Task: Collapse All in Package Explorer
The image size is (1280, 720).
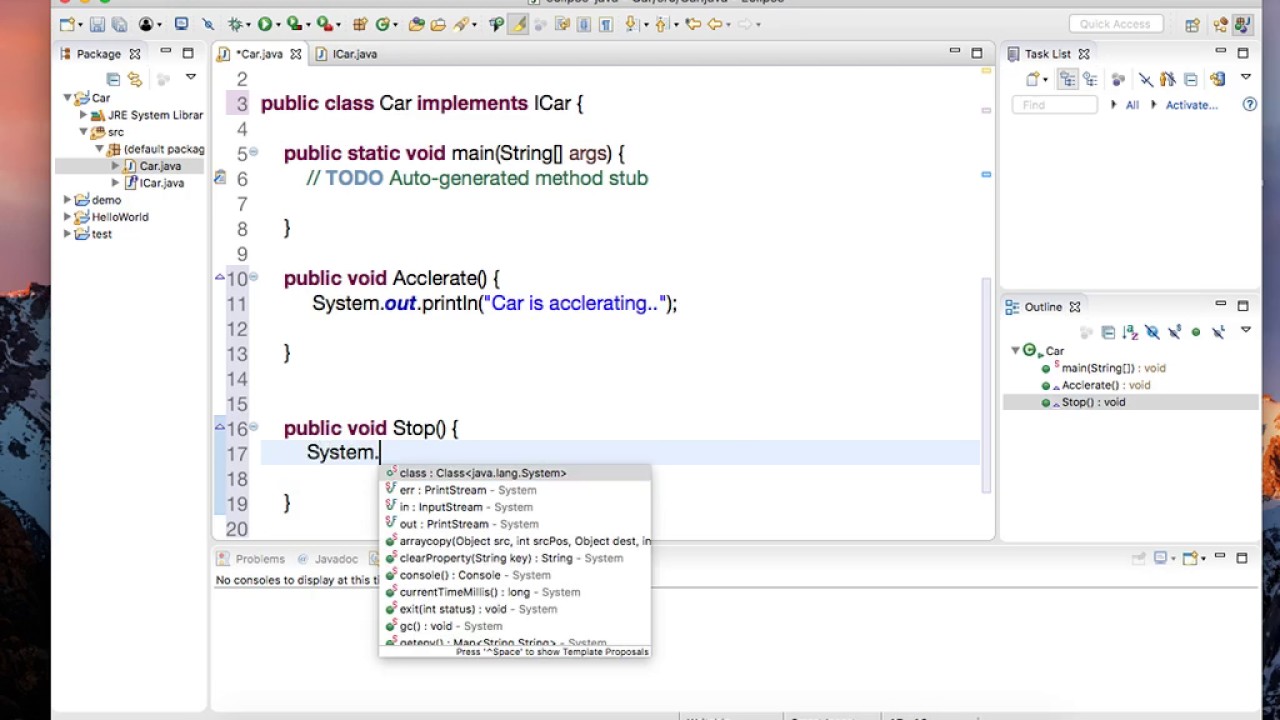Action: pos(113,79)
